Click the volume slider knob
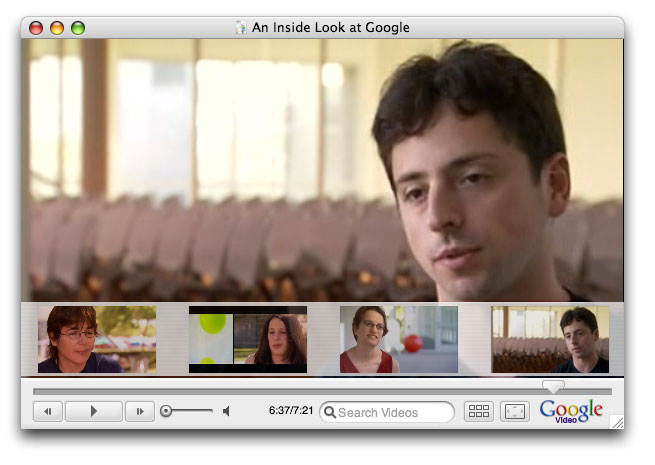Image resolution: width=655 pixels, height=465 pixels. [x=166, y=411]
